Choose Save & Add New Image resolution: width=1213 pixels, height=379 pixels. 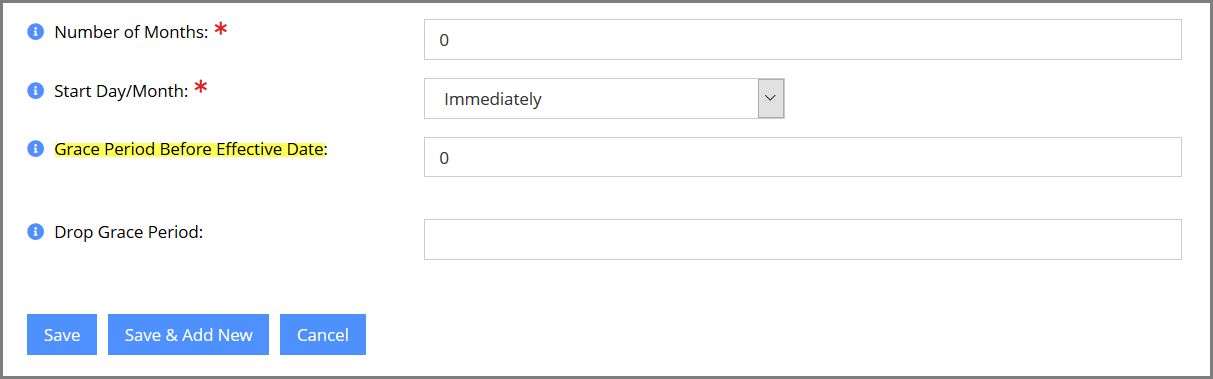(189, 335)
